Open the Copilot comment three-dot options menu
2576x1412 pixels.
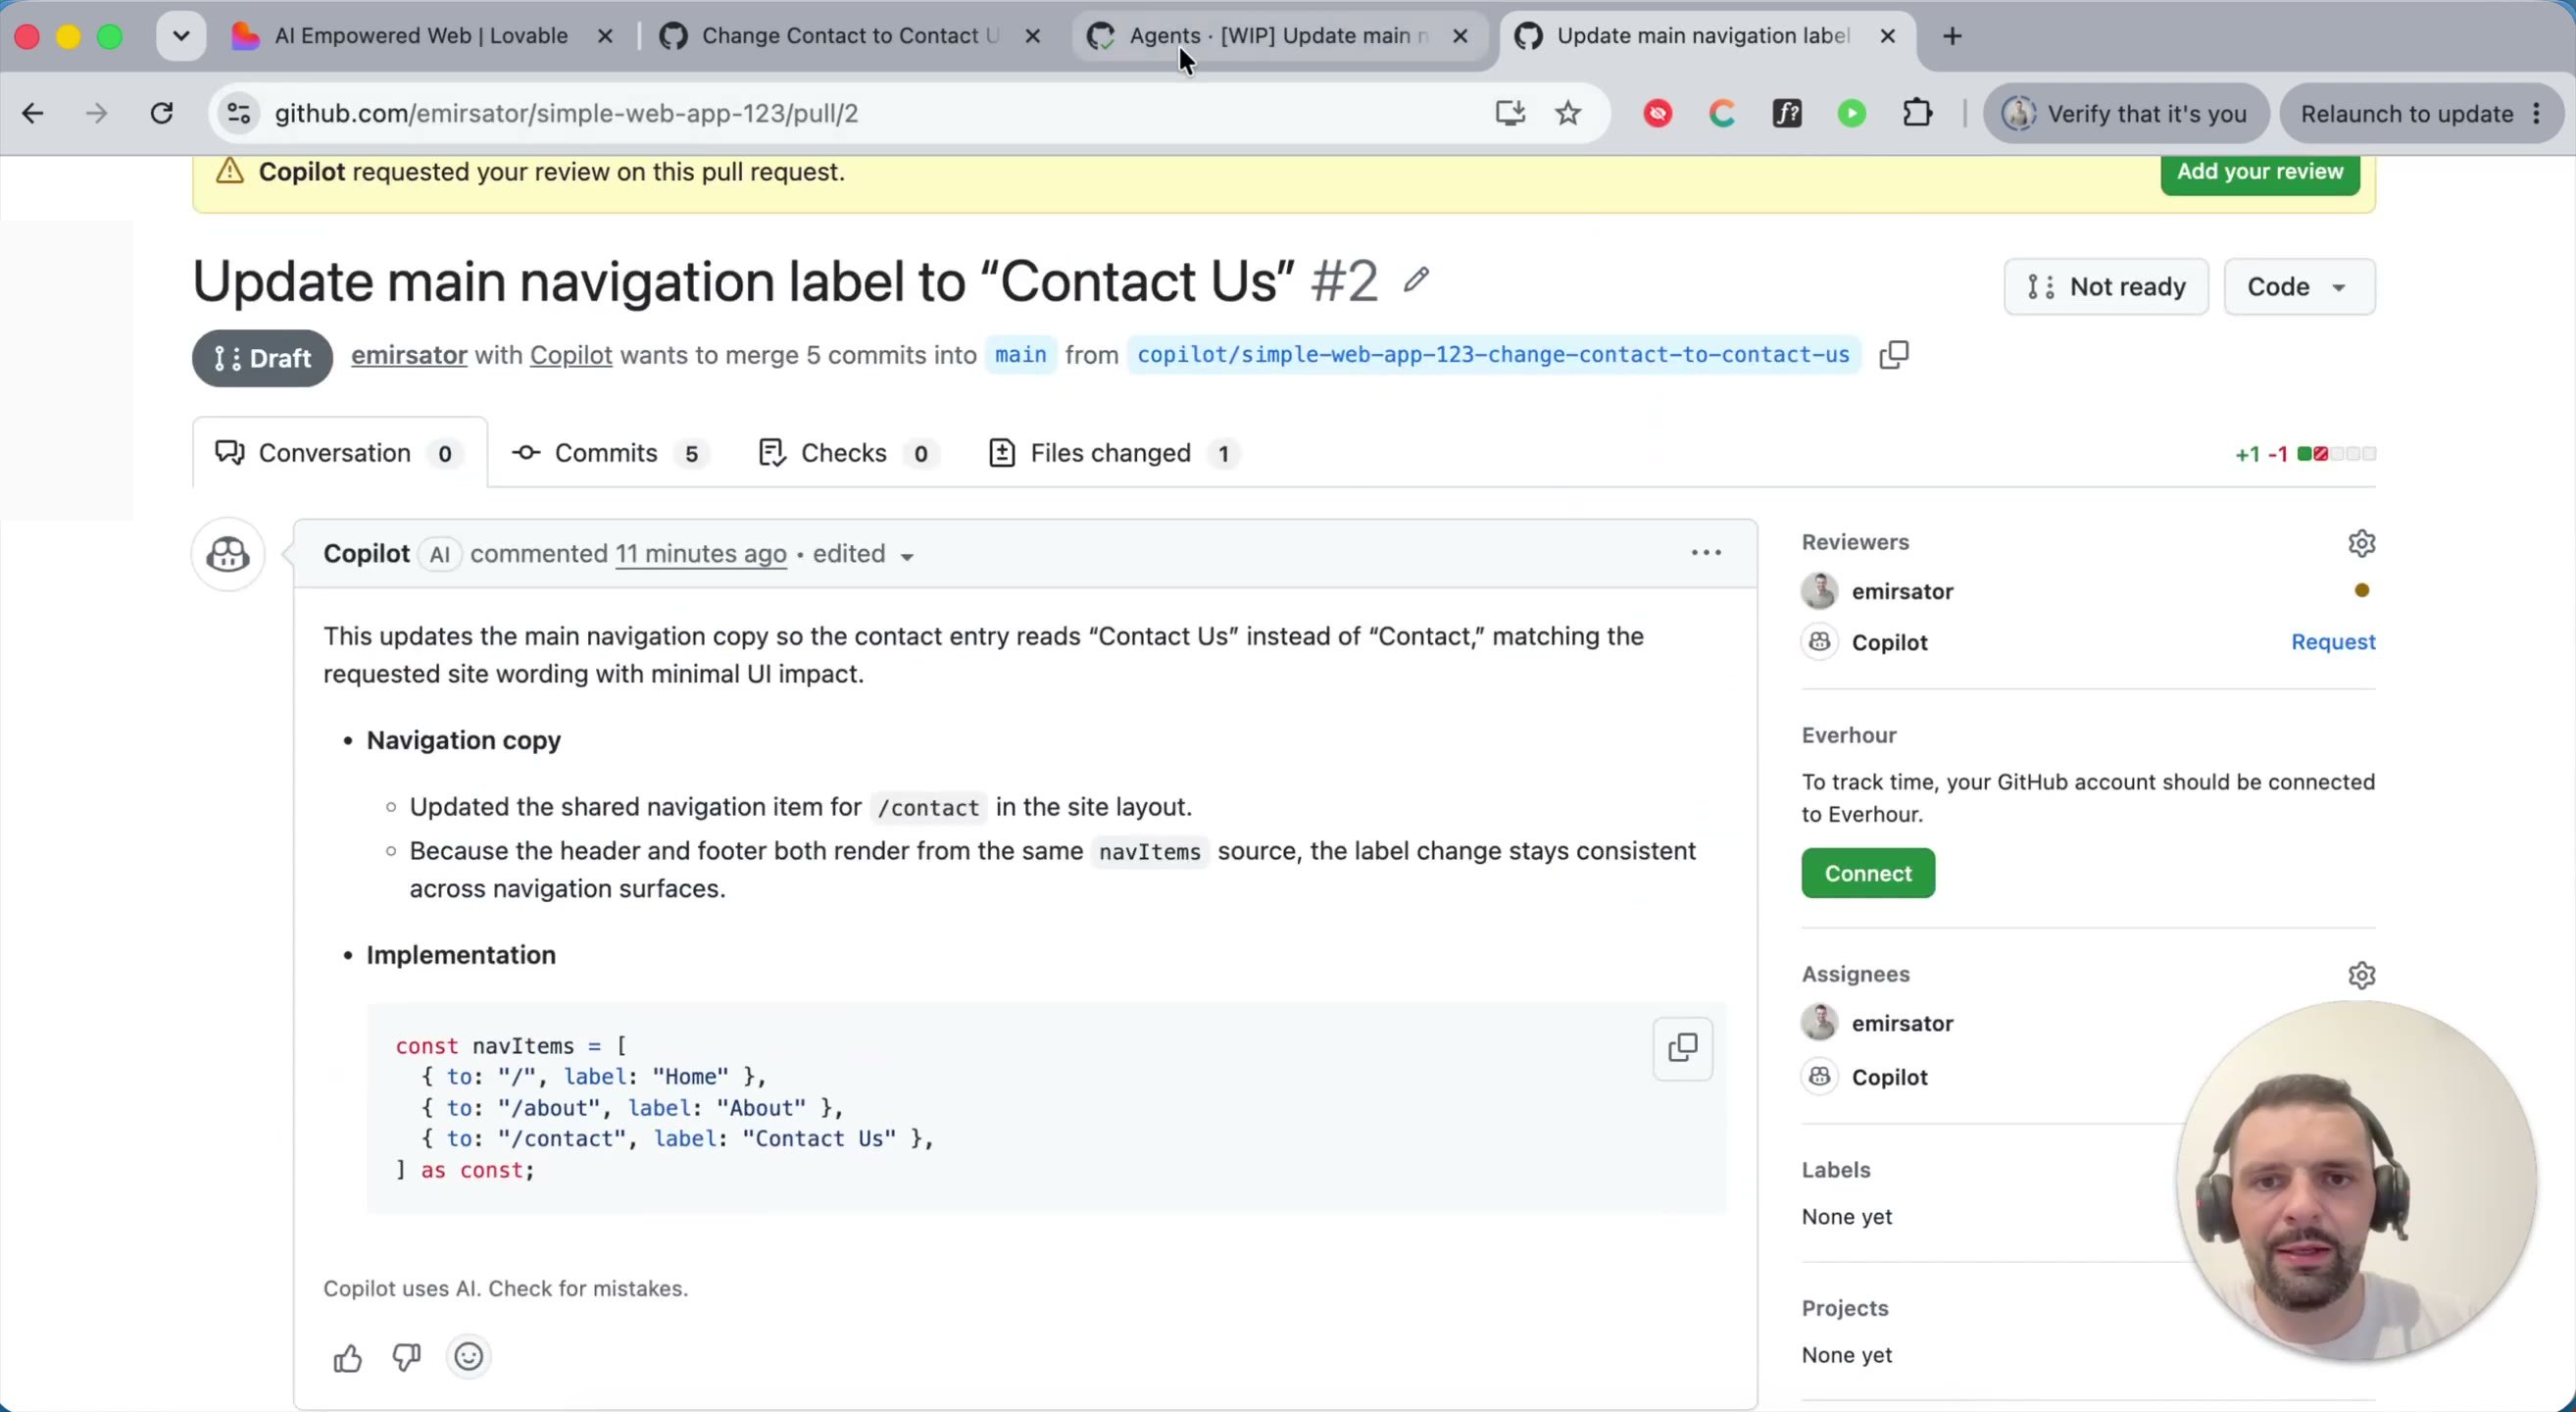(x=1706, y=553)
